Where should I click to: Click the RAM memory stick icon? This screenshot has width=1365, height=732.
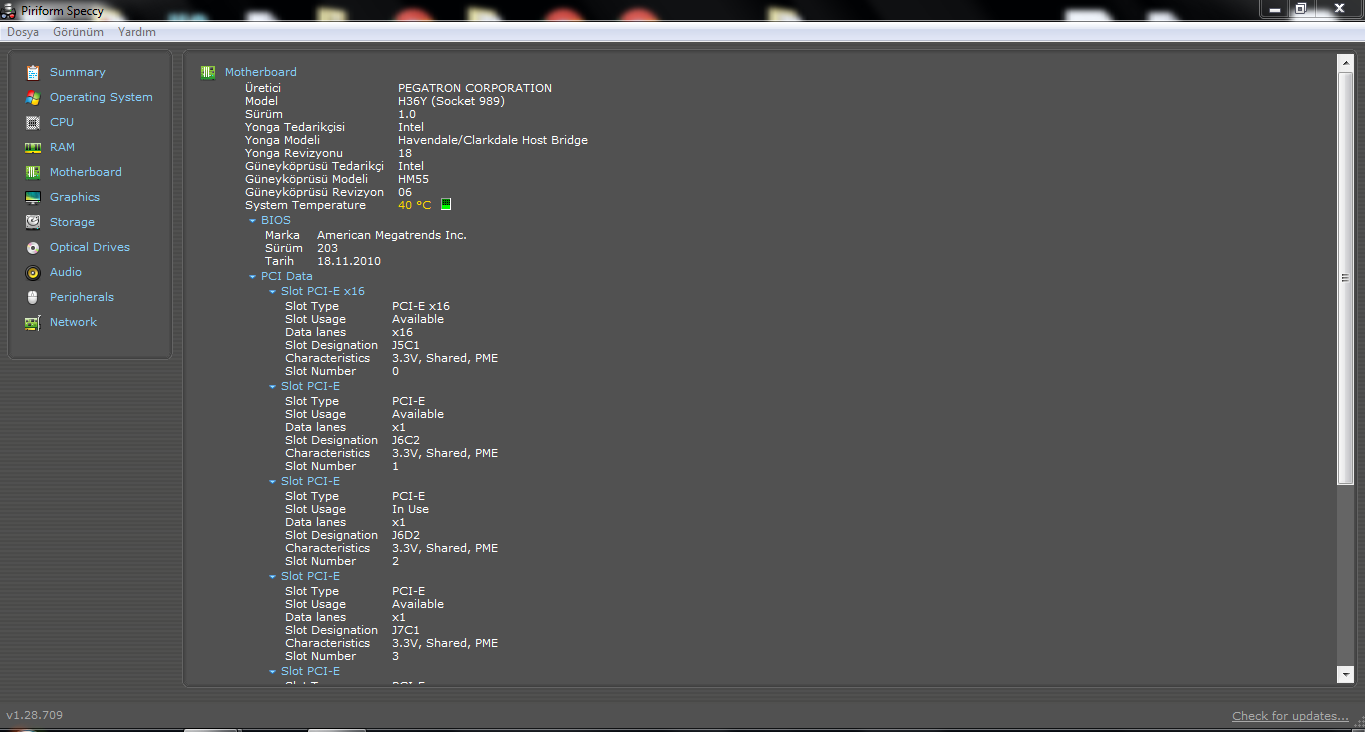click(33, 147)
